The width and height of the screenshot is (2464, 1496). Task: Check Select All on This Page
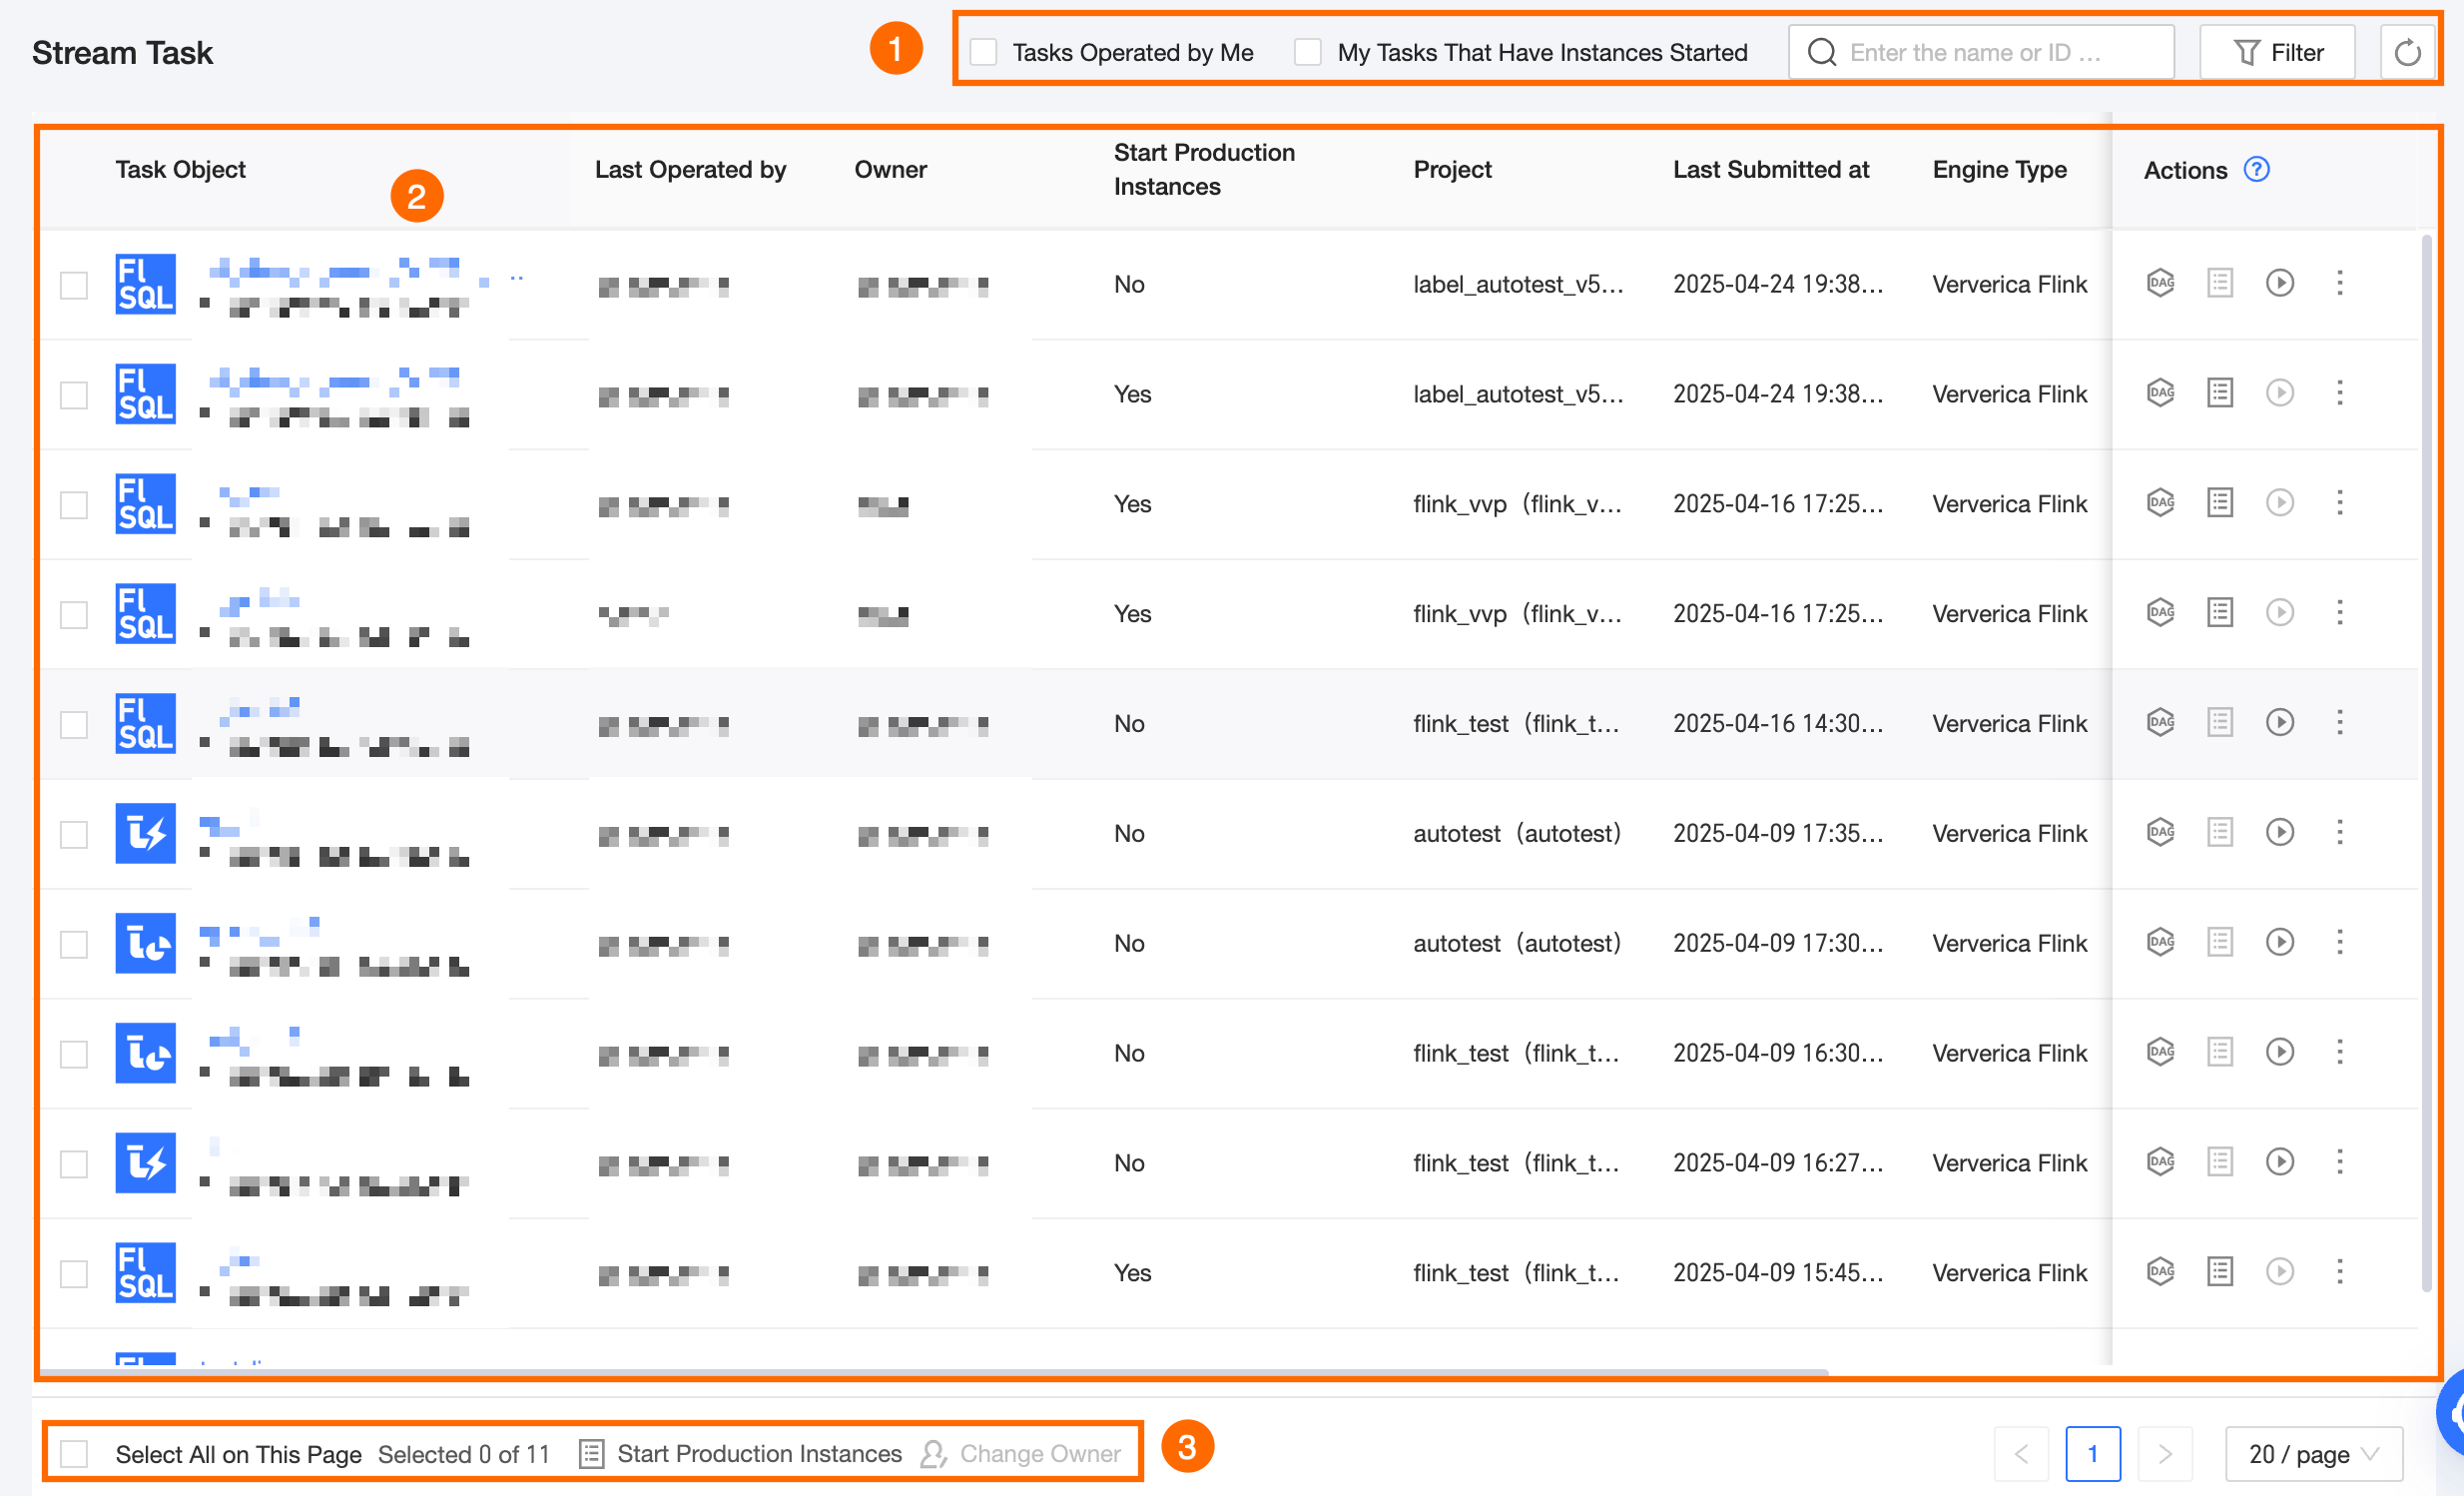(75, 1454)
